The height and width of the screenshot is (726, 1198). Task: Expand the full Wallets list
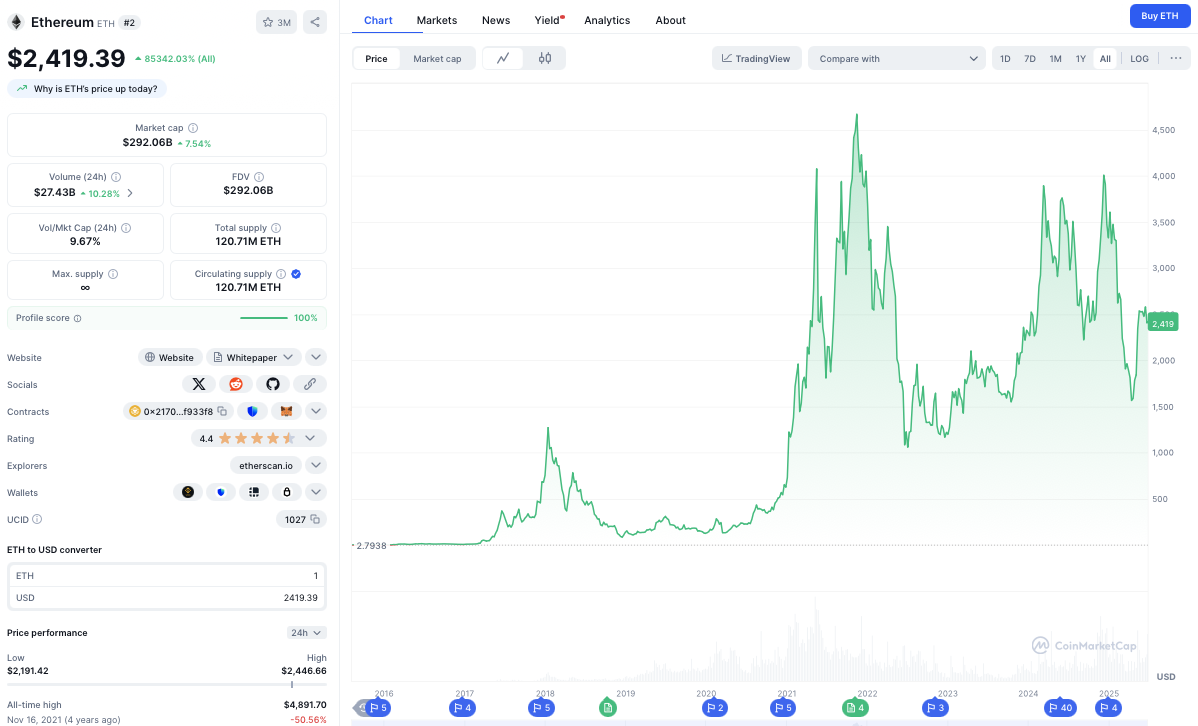316,492
